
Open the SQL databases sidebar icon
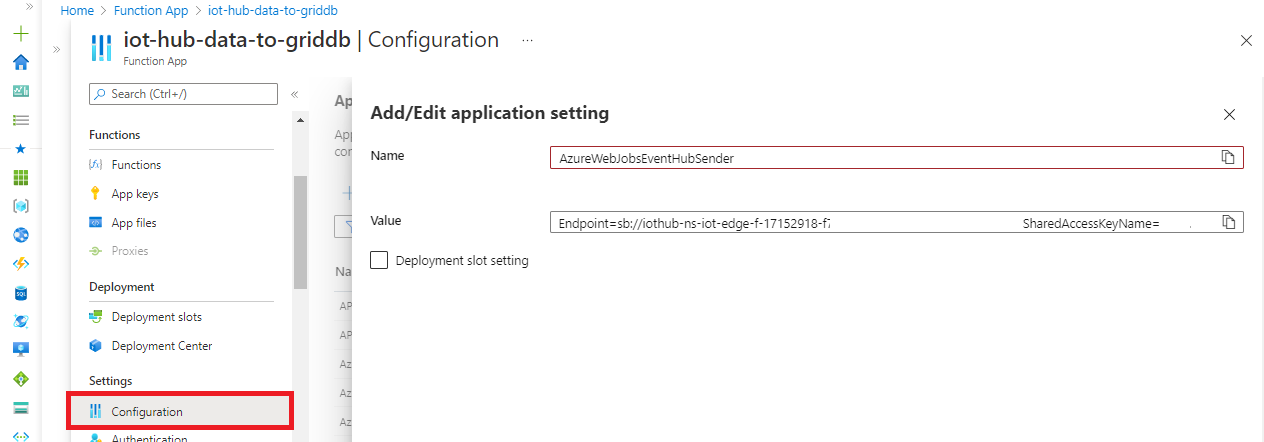click(x=20, y=293)
